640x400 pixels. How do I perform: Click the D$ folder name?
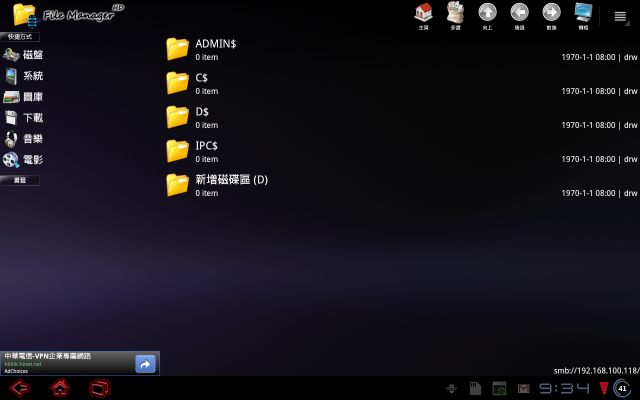click(202, 111)
